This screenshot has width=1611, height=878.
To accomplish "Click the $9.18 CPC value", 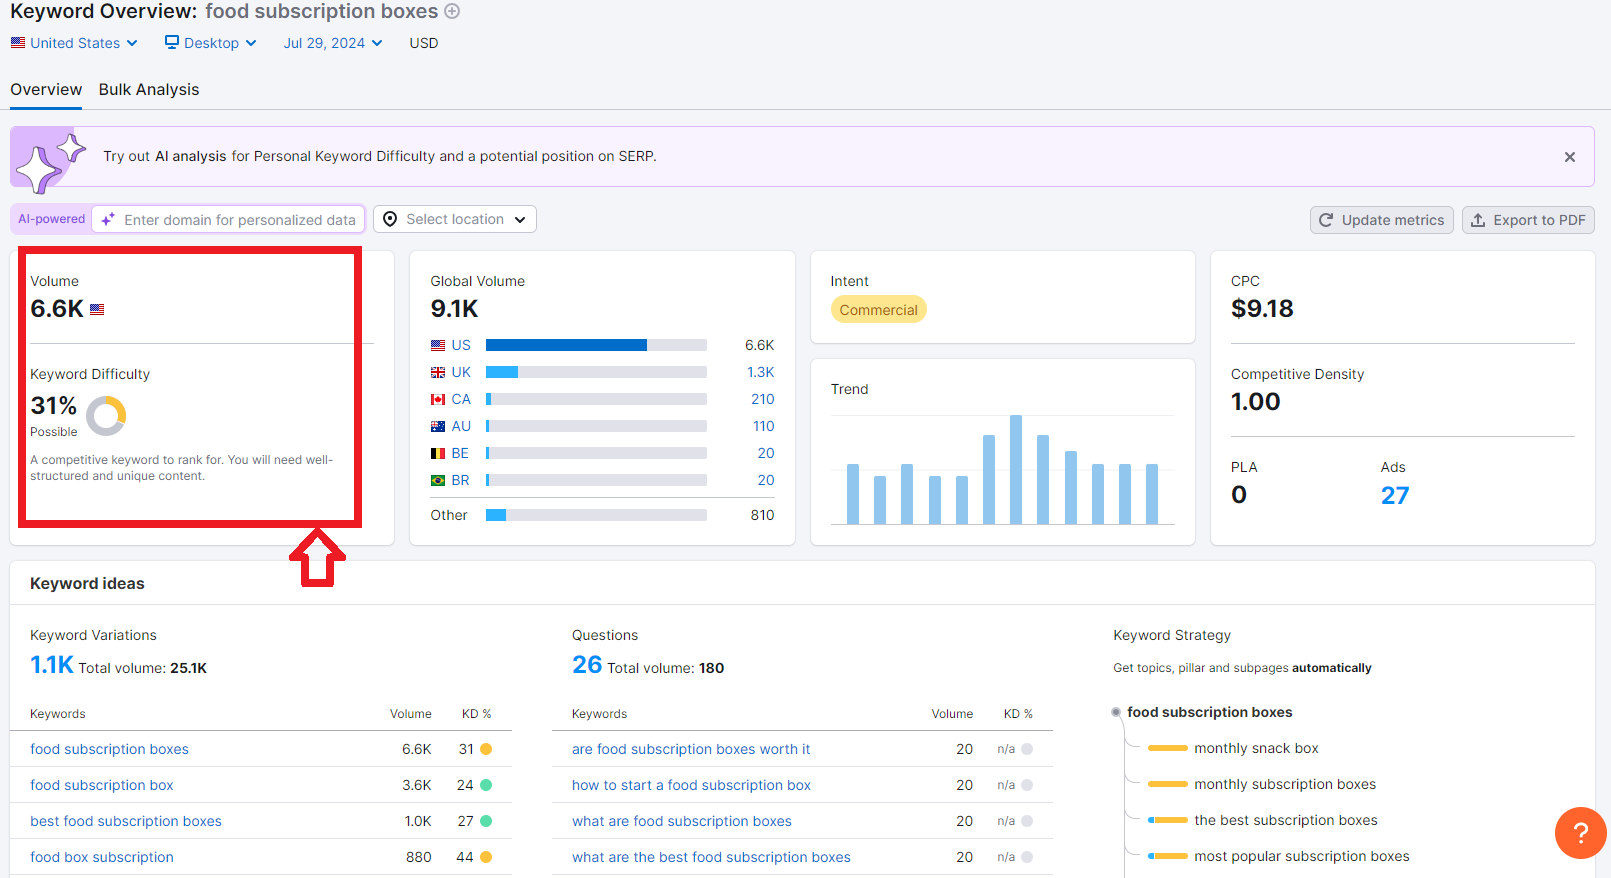I will coord(1262,308).
